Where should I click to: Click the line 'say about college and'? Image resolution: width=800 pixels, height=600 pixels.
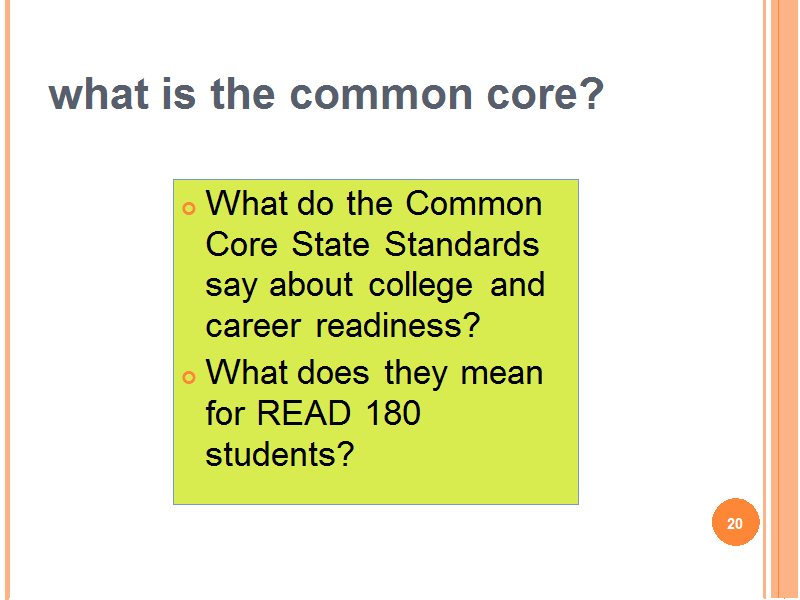tap(375, 286)
